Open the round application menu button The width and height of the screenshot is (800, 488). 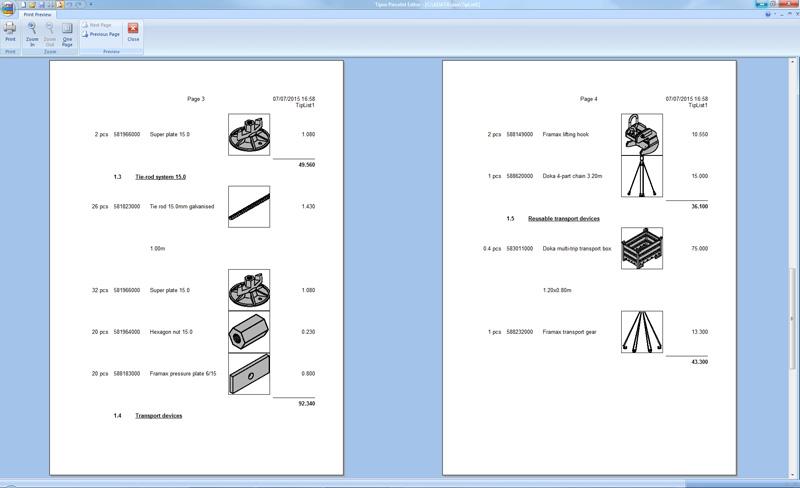(8, 6)
